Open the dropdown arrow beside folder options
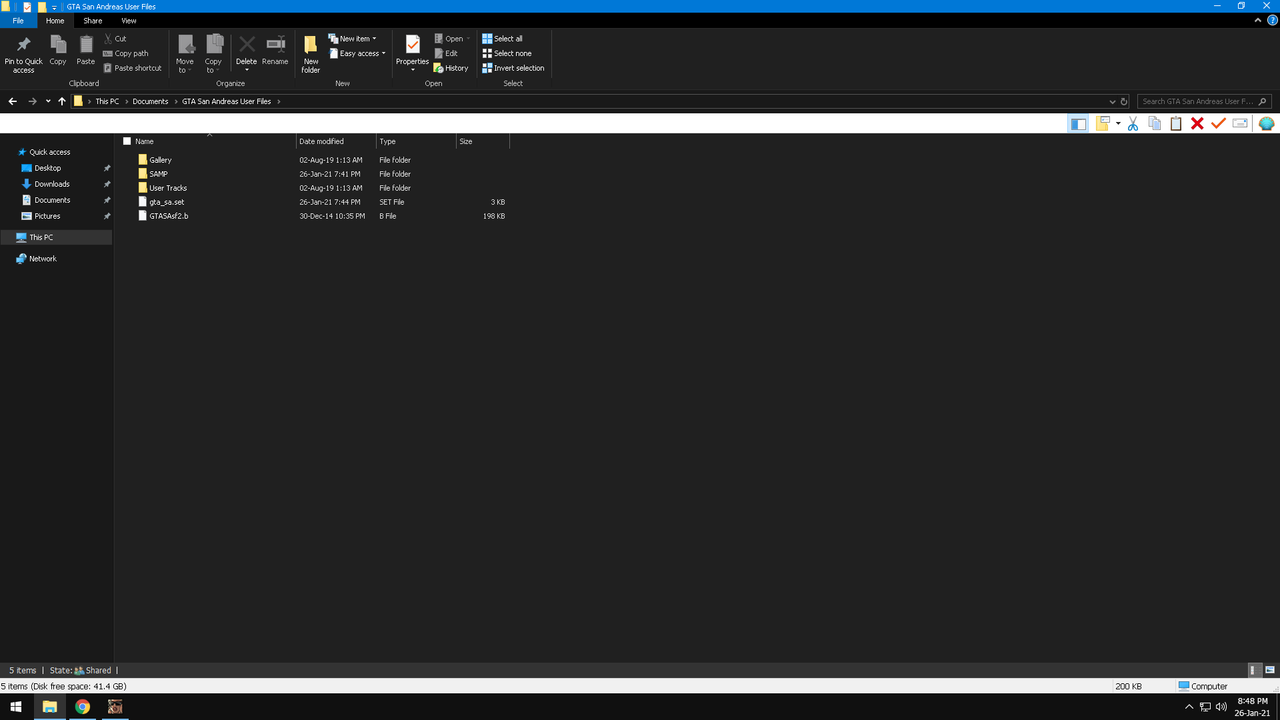 pos(1118,124)
